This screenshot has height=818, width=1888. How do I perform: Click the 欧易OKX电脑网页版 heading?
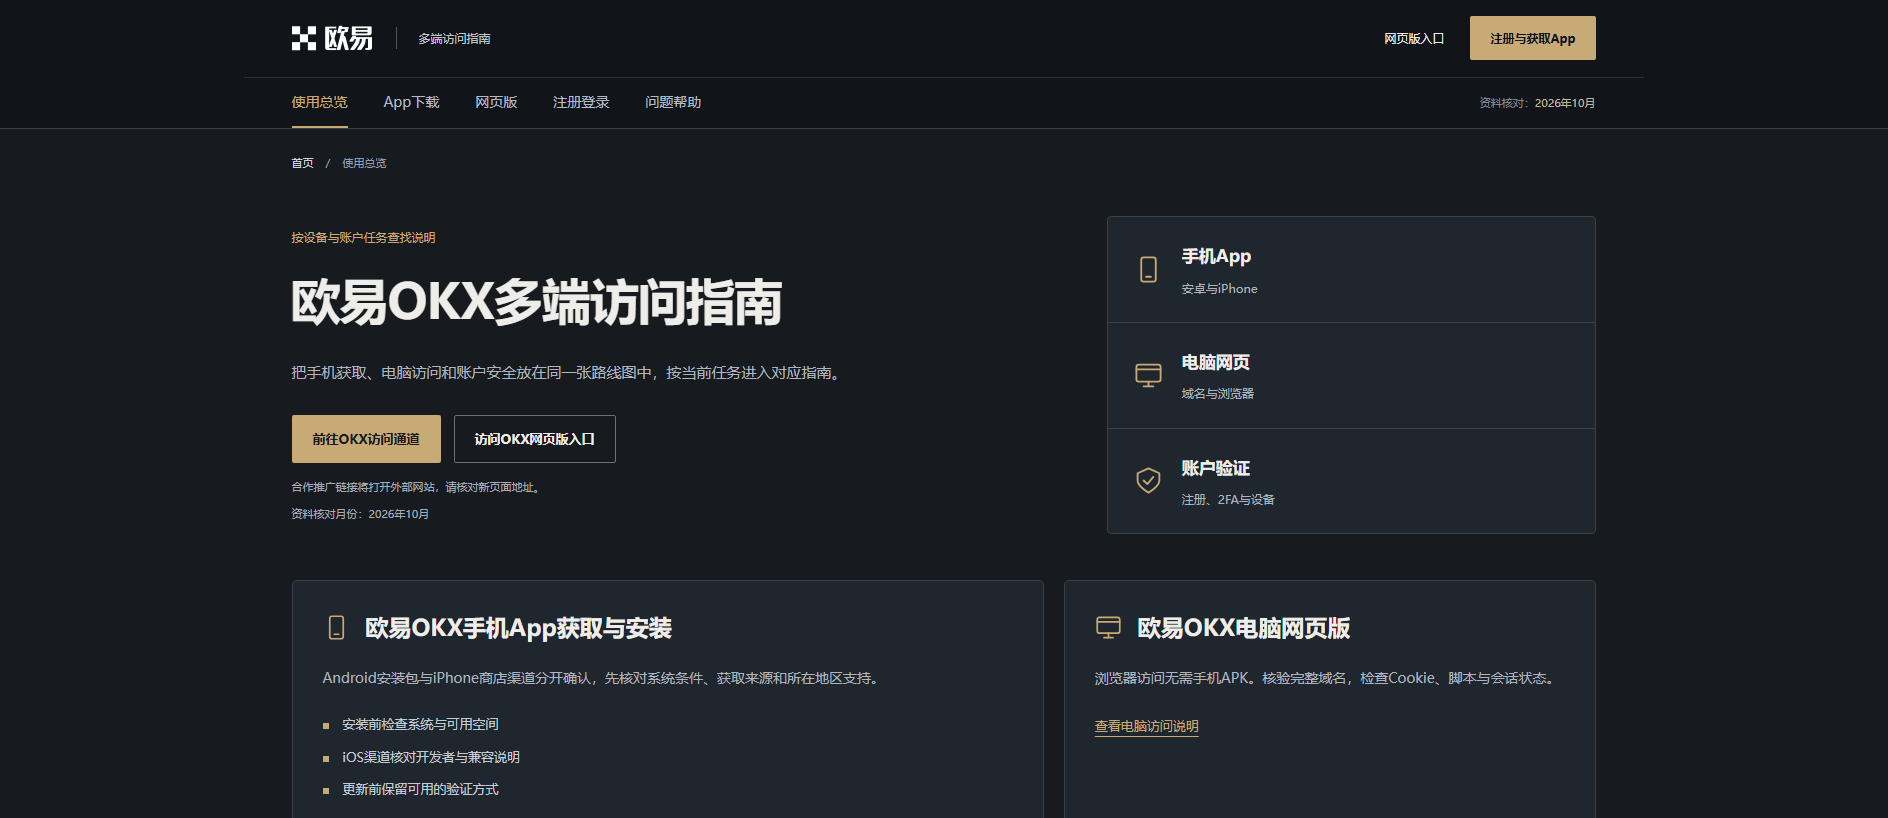1244,628
